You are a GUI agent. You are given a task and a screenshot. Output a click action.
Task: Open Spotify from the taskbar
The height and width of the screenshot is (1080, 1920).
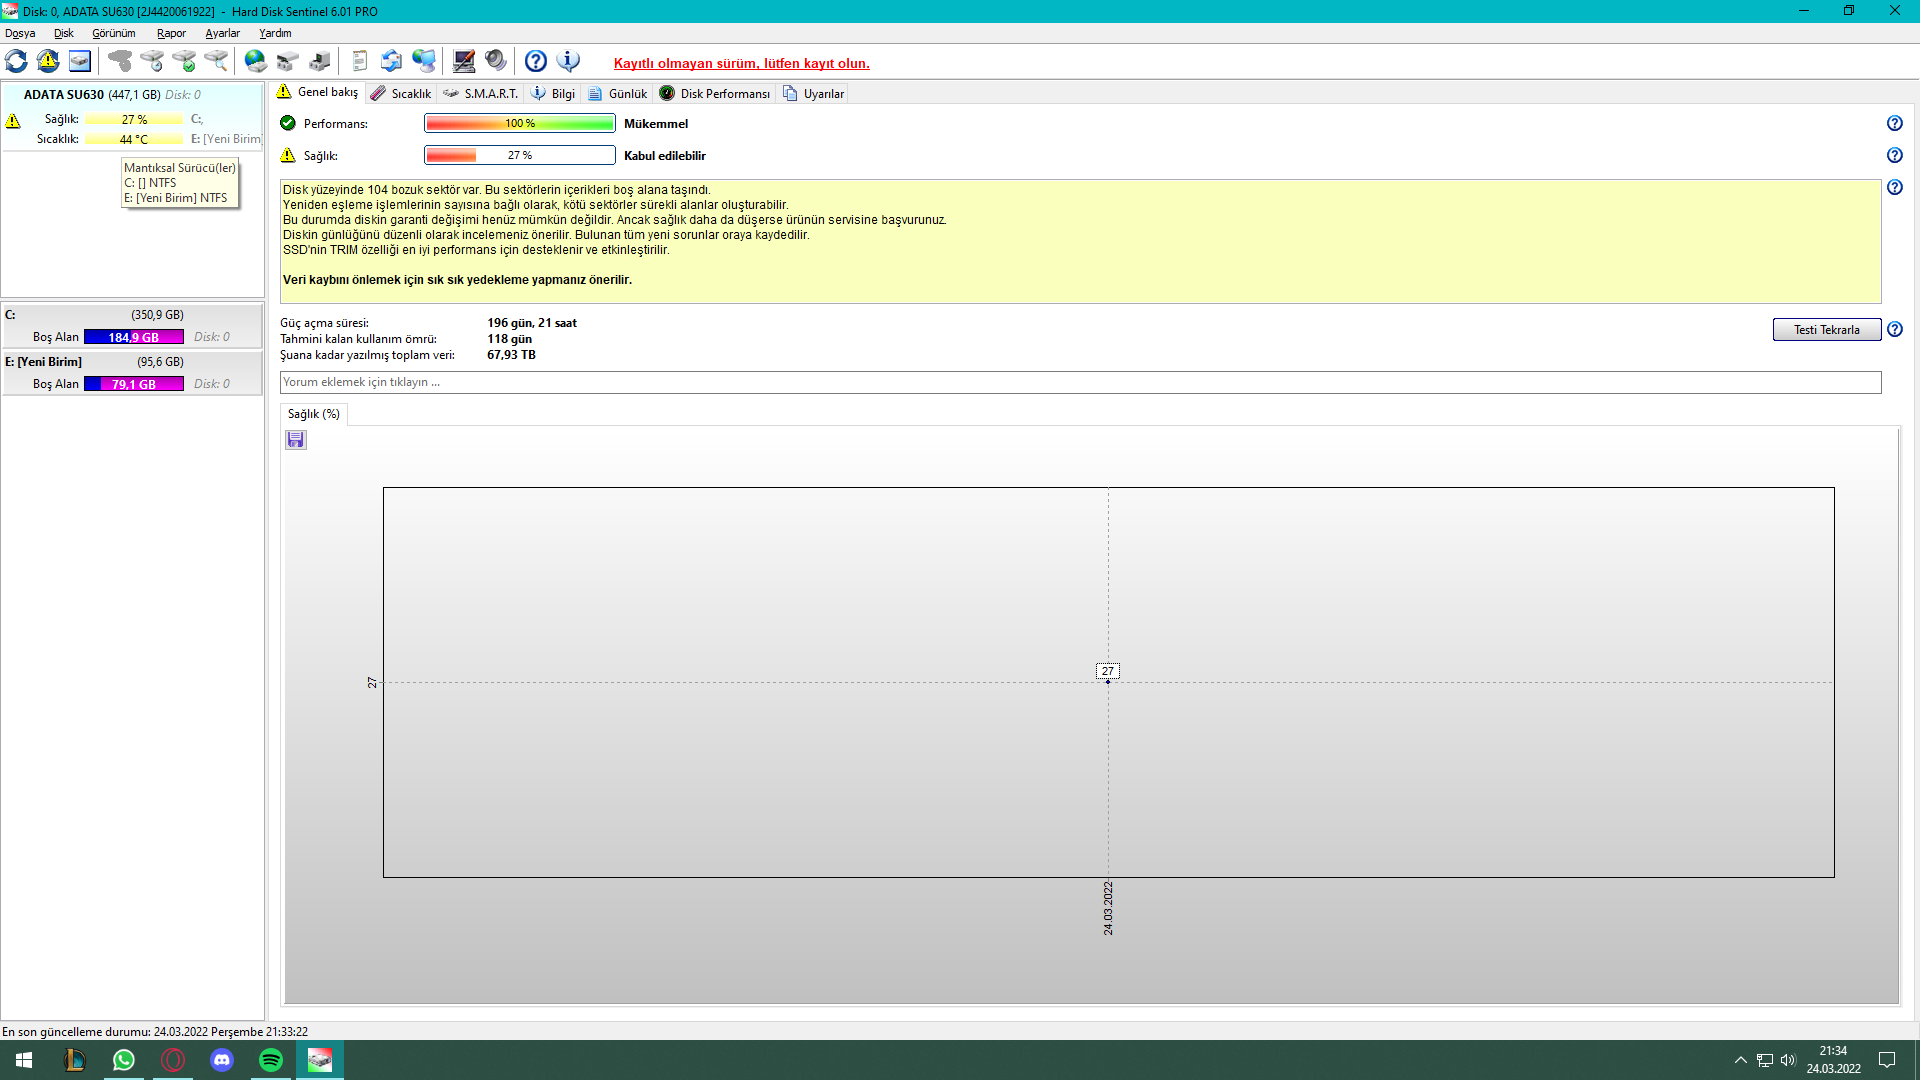[271, 1060]
